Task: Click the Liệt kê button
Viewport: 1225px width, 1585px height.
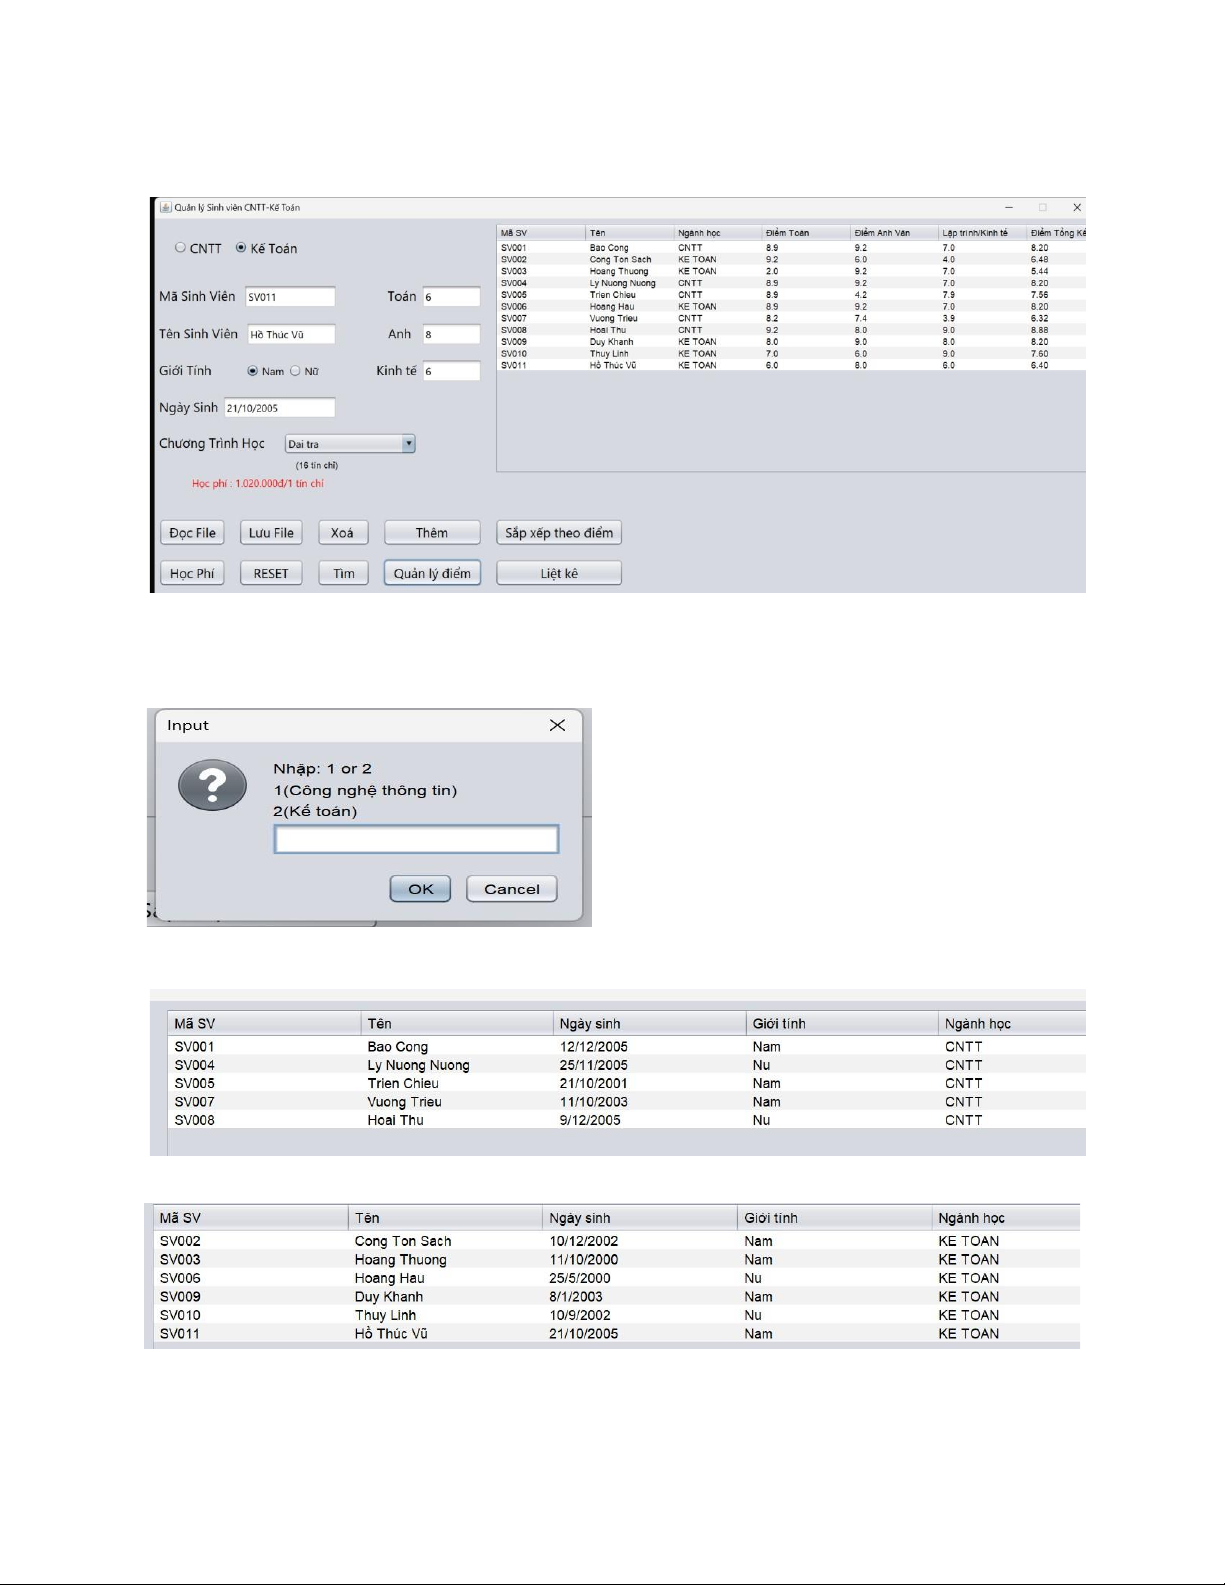Action: pyautogui.click(x=558, y=573)
